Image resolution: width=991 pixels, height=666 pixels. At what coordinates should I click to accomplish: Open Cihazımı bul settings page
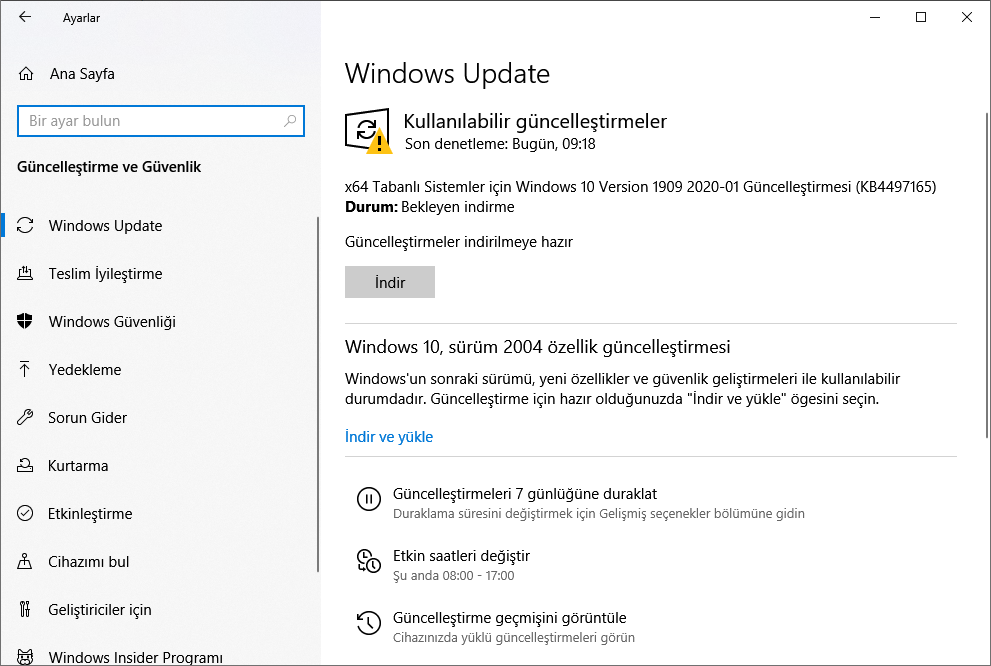(x=89, y=562)
